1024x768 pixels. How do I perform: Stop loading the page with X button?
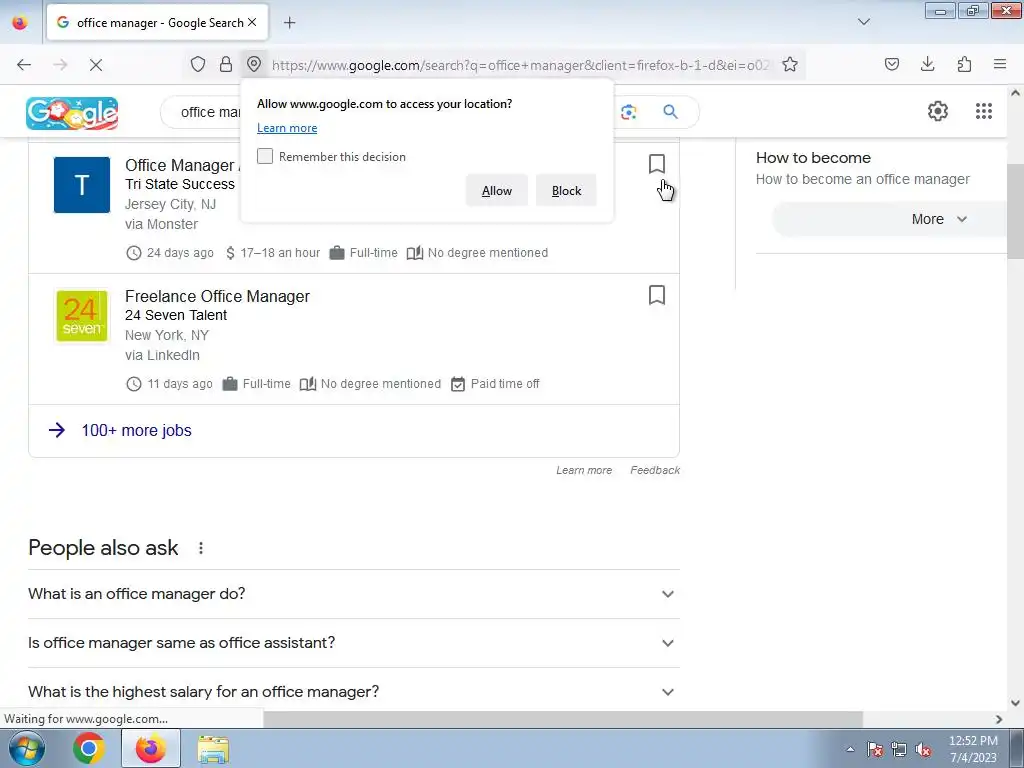pyautogui.click(x=95, y=65)
